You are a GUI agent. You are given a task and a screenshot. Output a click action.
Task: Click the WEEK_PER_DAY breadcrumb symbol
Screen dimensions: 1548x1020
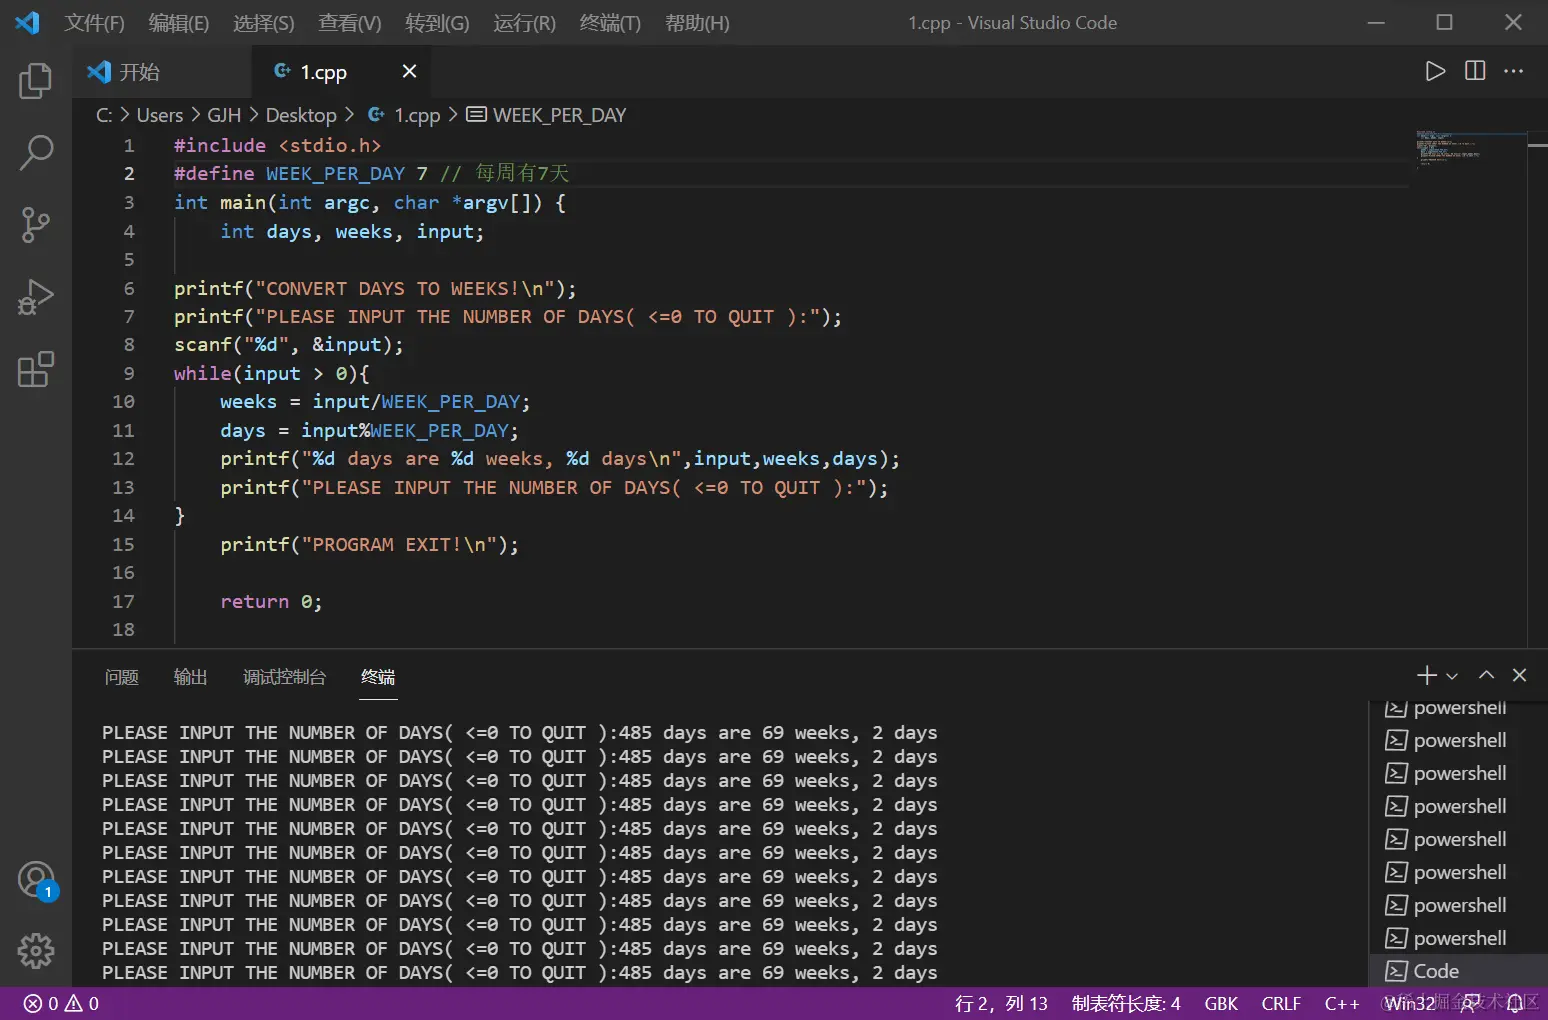tap(547, 115)
